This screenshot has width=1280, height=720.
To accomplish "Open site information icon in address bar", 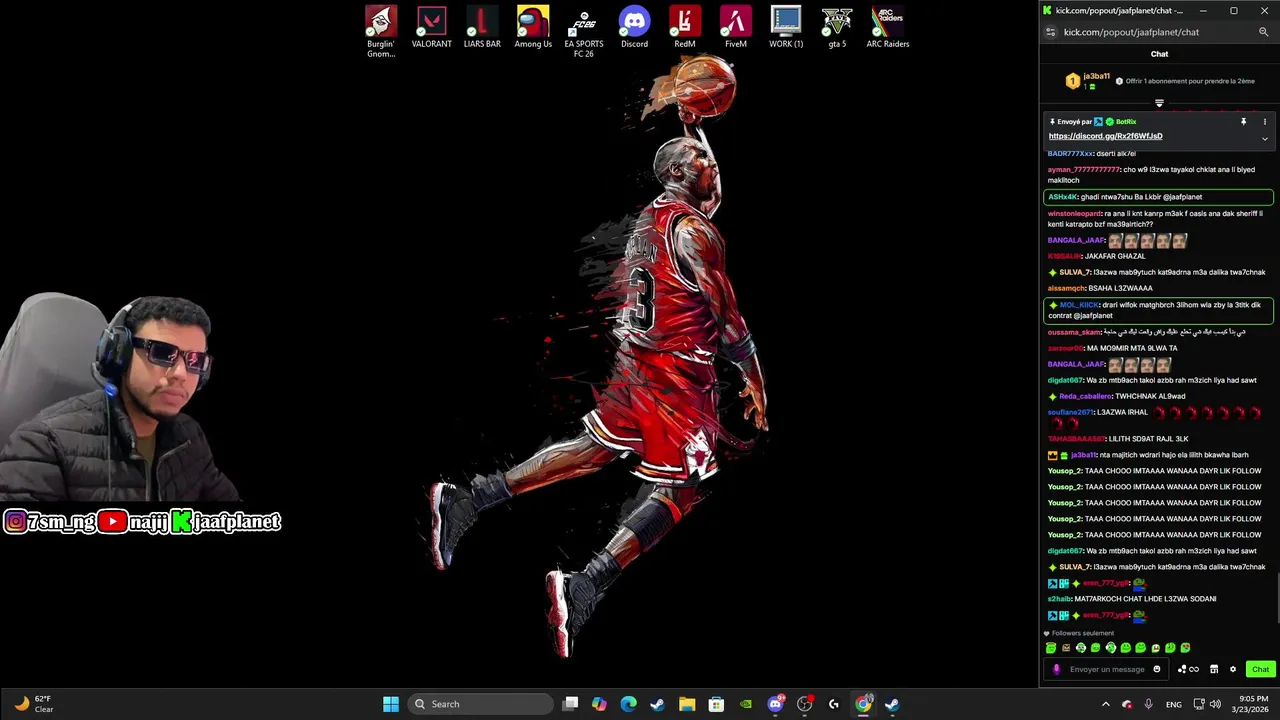I will tap(1050, 32).
